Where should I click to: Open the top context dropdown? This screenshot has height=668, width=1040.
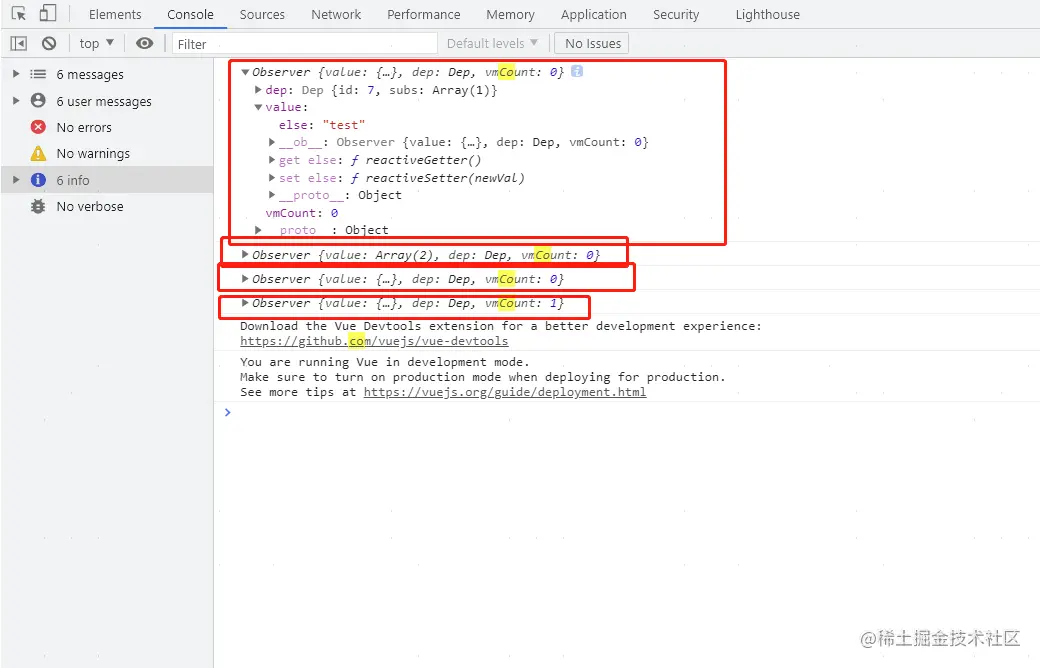click(96, 44)
